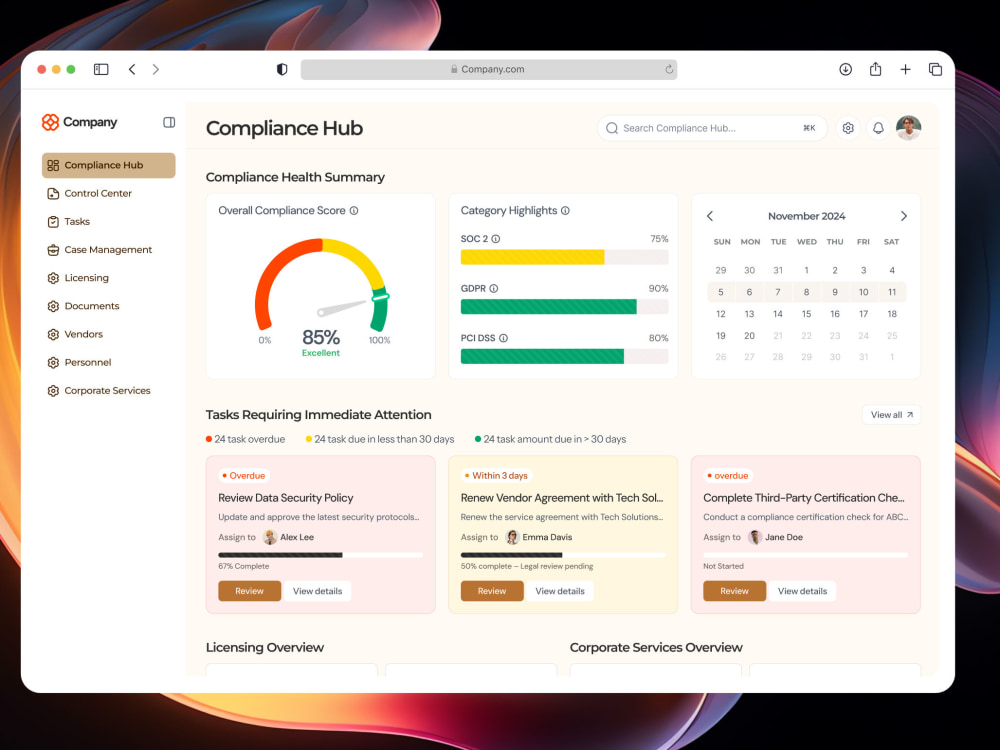Click Review on Renew Vendor Agreement card
The height and width of the screenshot is (750, 1000).
click(492, 591)
